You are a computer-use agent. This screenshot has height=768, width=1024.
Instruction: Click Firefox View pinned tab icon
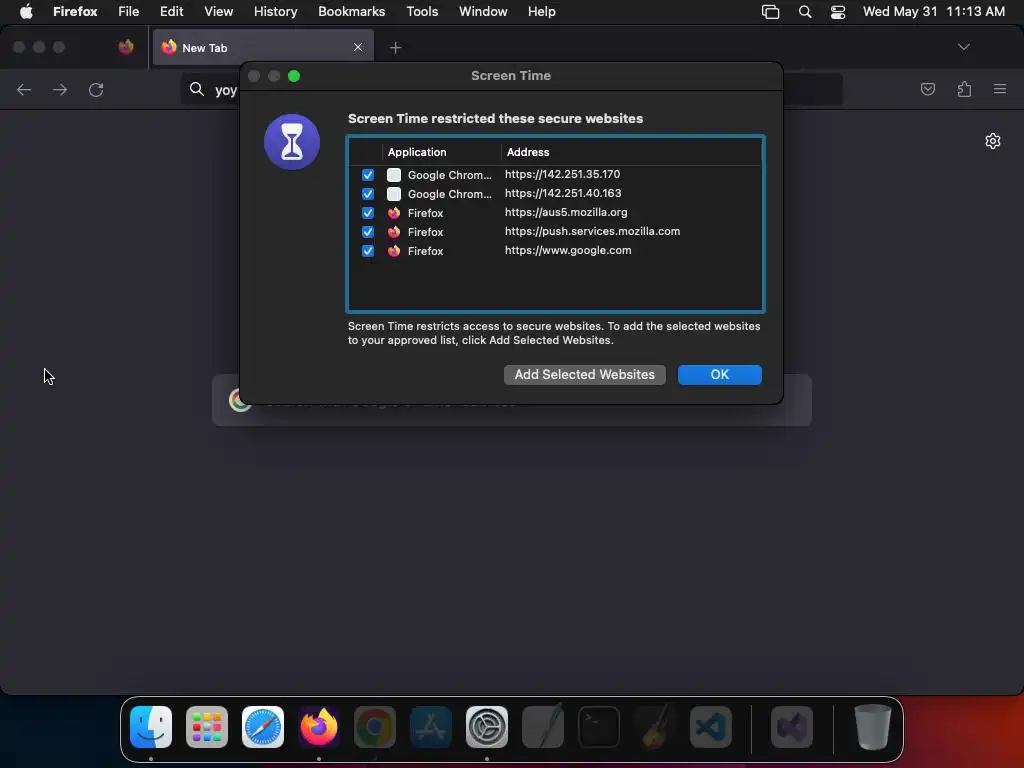coord(126,47)
